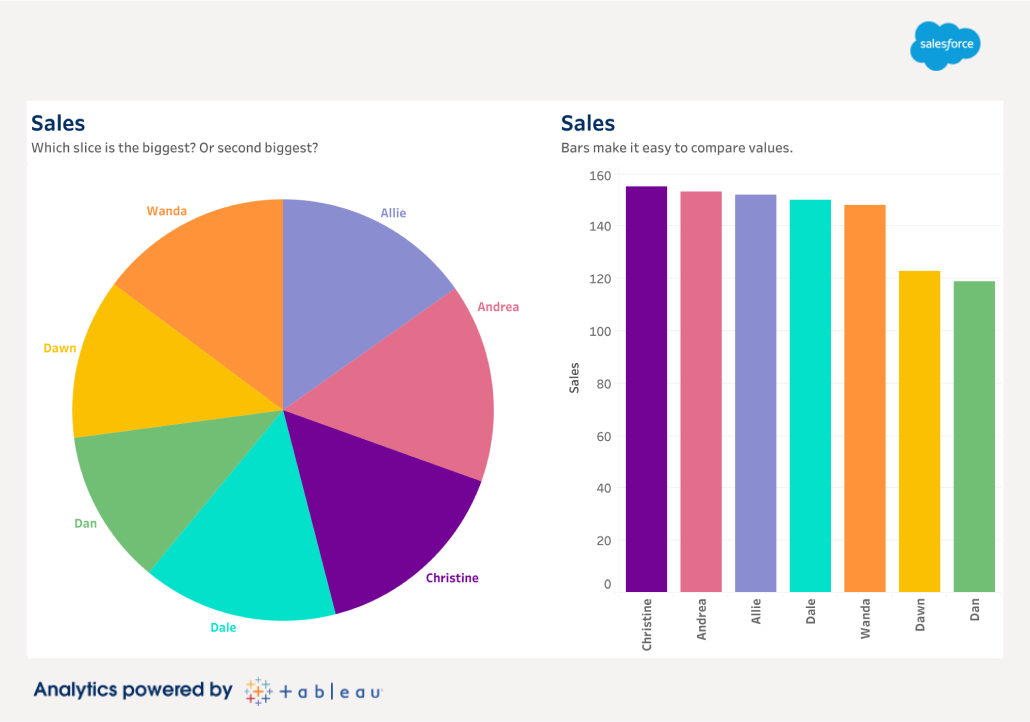Click the Salesforce cloud logo
This screenshot has height=722, width=1030.
pos(945,45)
